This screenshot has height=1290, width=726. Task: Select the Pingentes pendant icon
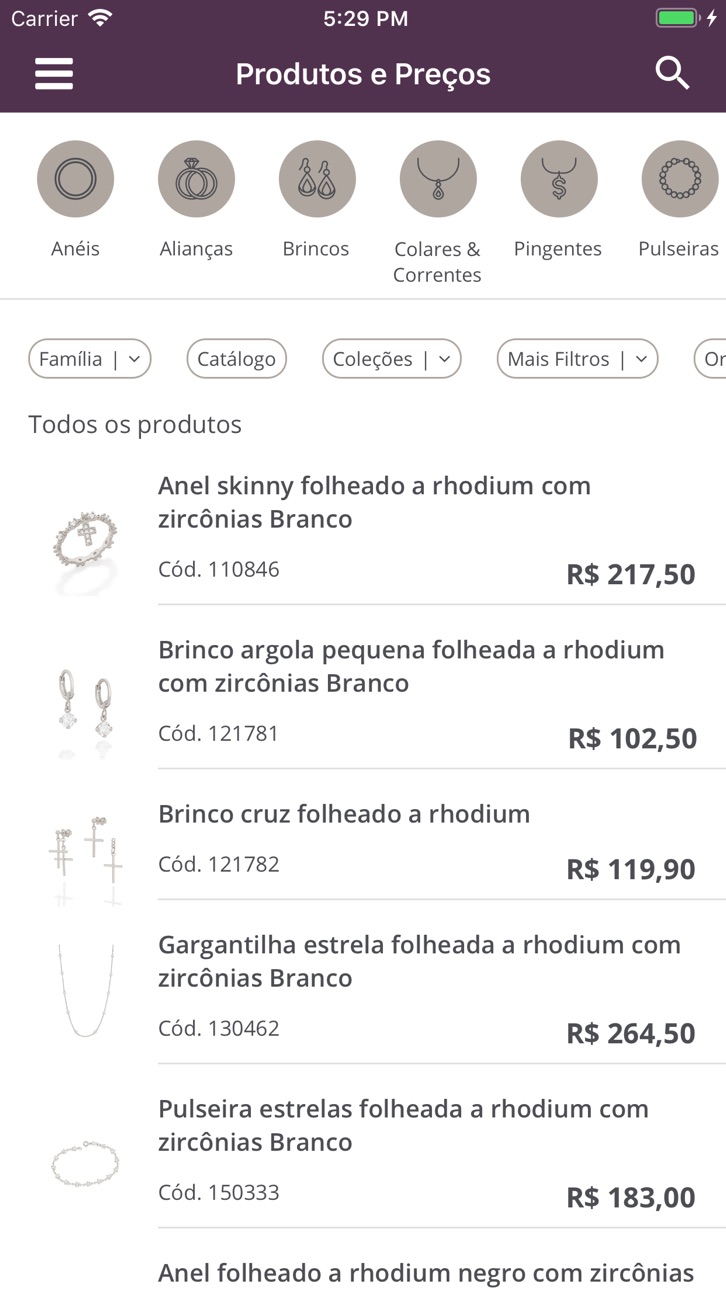(x=559, y=179)
